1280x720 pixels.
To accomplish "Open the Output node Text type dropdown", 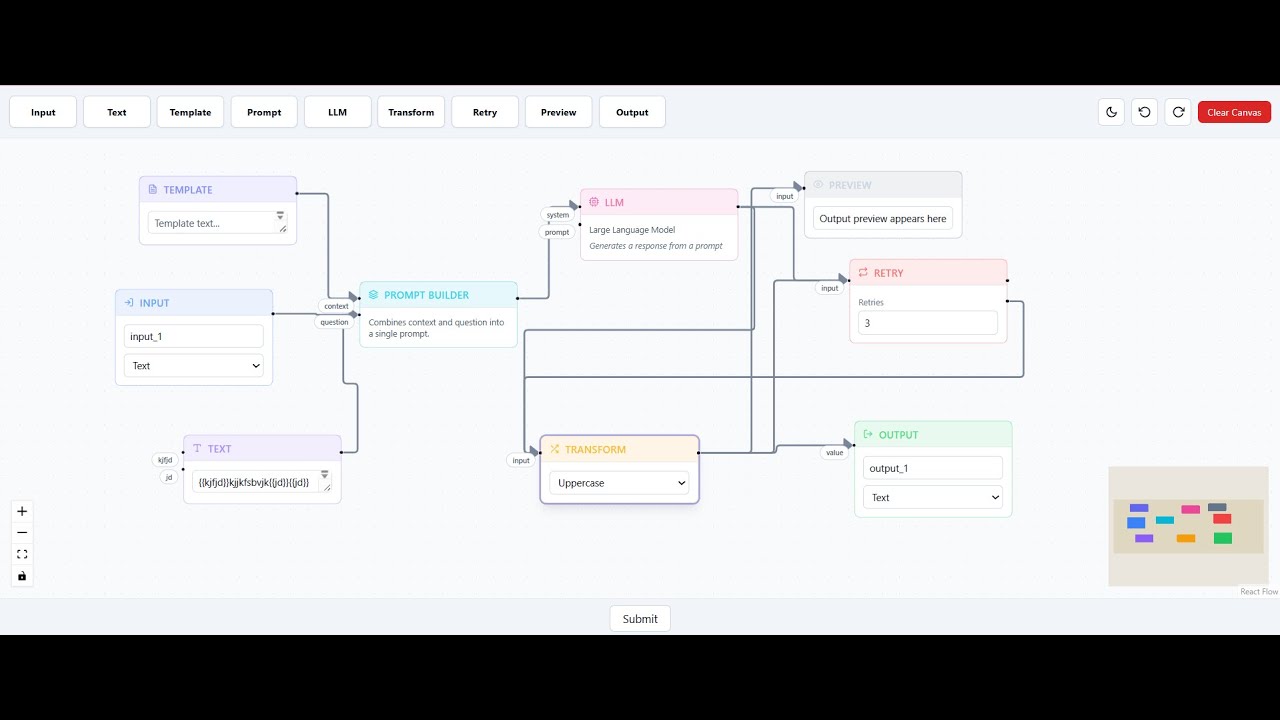I will click(x=933, y=497).
